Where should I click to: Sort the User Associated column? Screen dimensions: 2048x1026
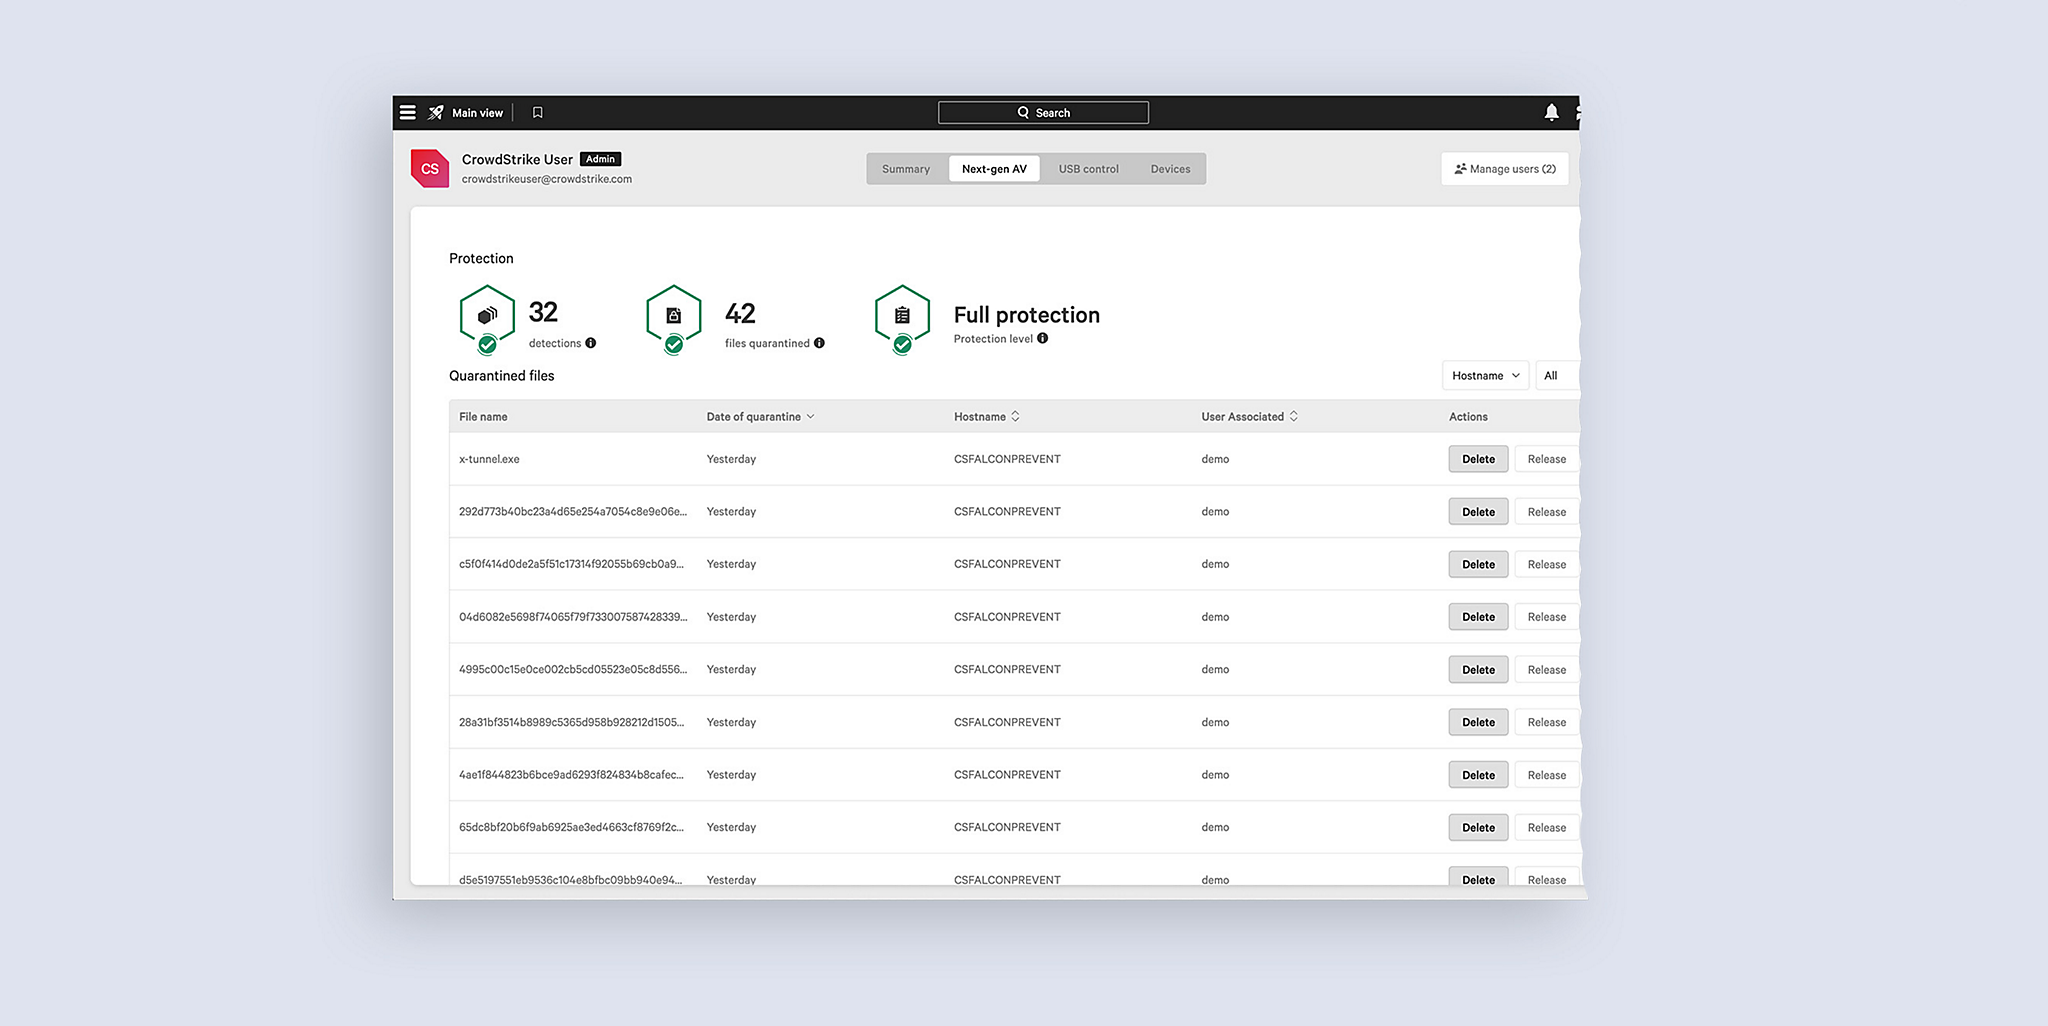(x=1292, y=416)
